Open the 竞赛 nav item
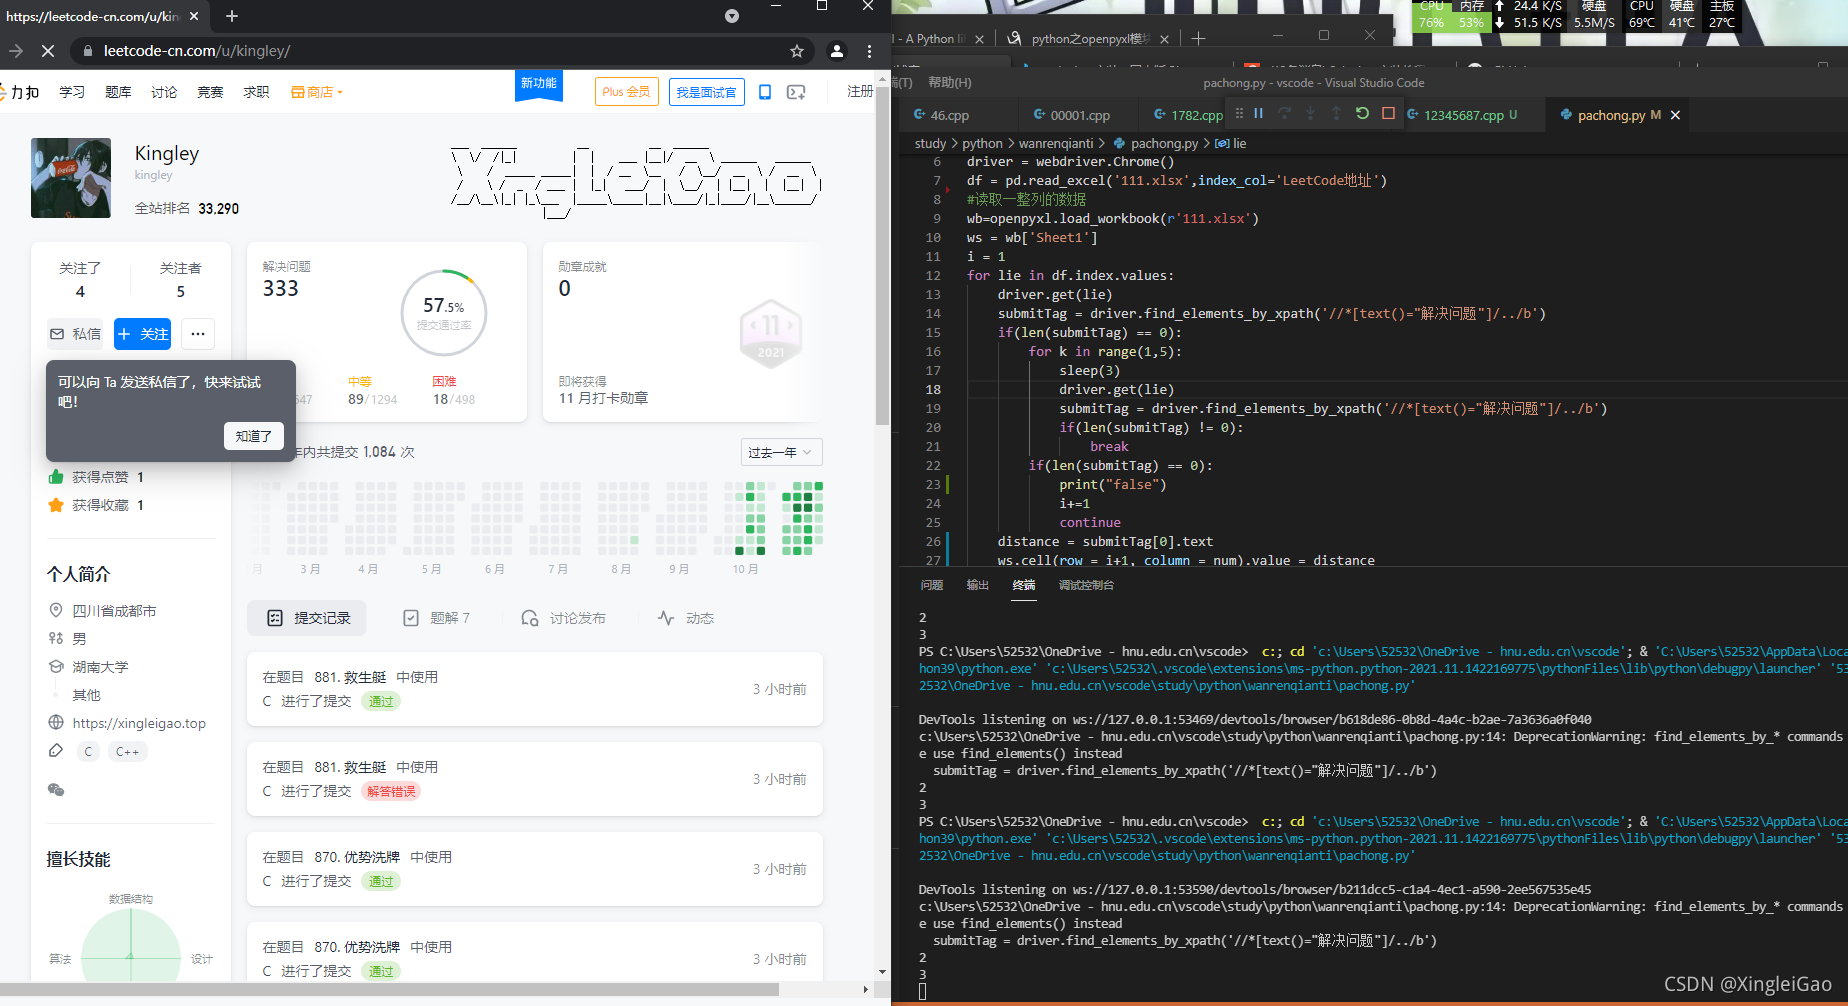The width and height of the screenshot is (1848, 1006). tap(210, 92)
